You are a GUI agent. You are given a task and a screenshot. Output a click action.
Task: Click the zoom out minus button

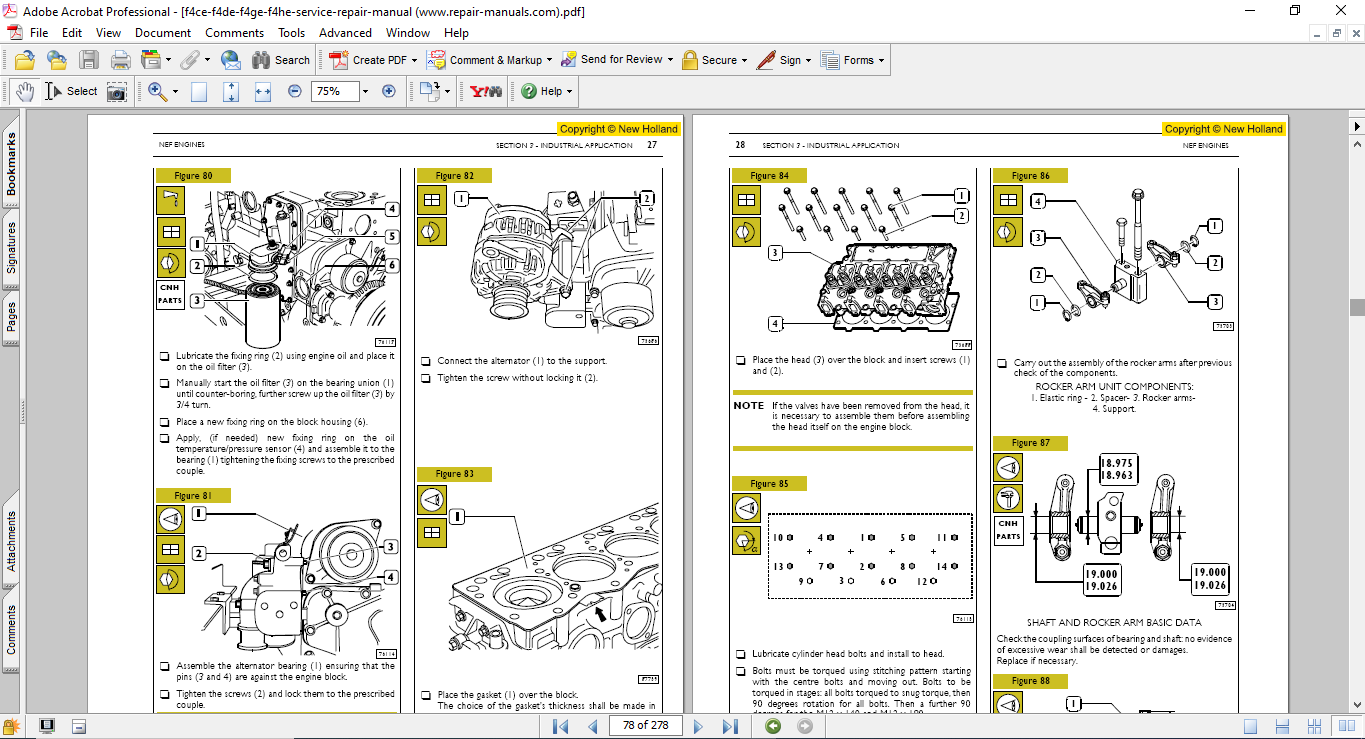point(294,91)
